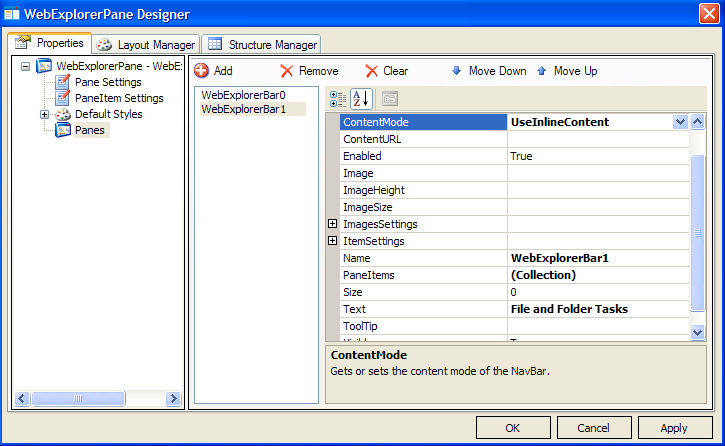The image size is (725, 446).
Task: Switch to the Layout Manager tab
Action: click(x=146, y=45)
